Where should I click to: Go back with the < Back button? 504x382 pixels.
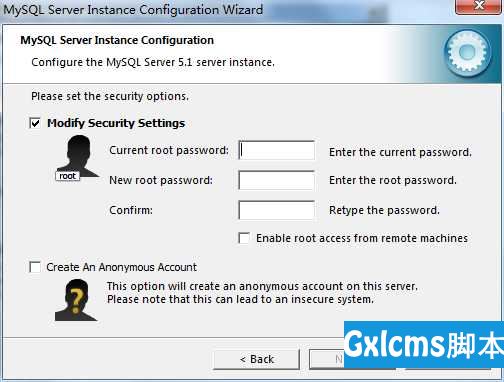tap(256, 359)
